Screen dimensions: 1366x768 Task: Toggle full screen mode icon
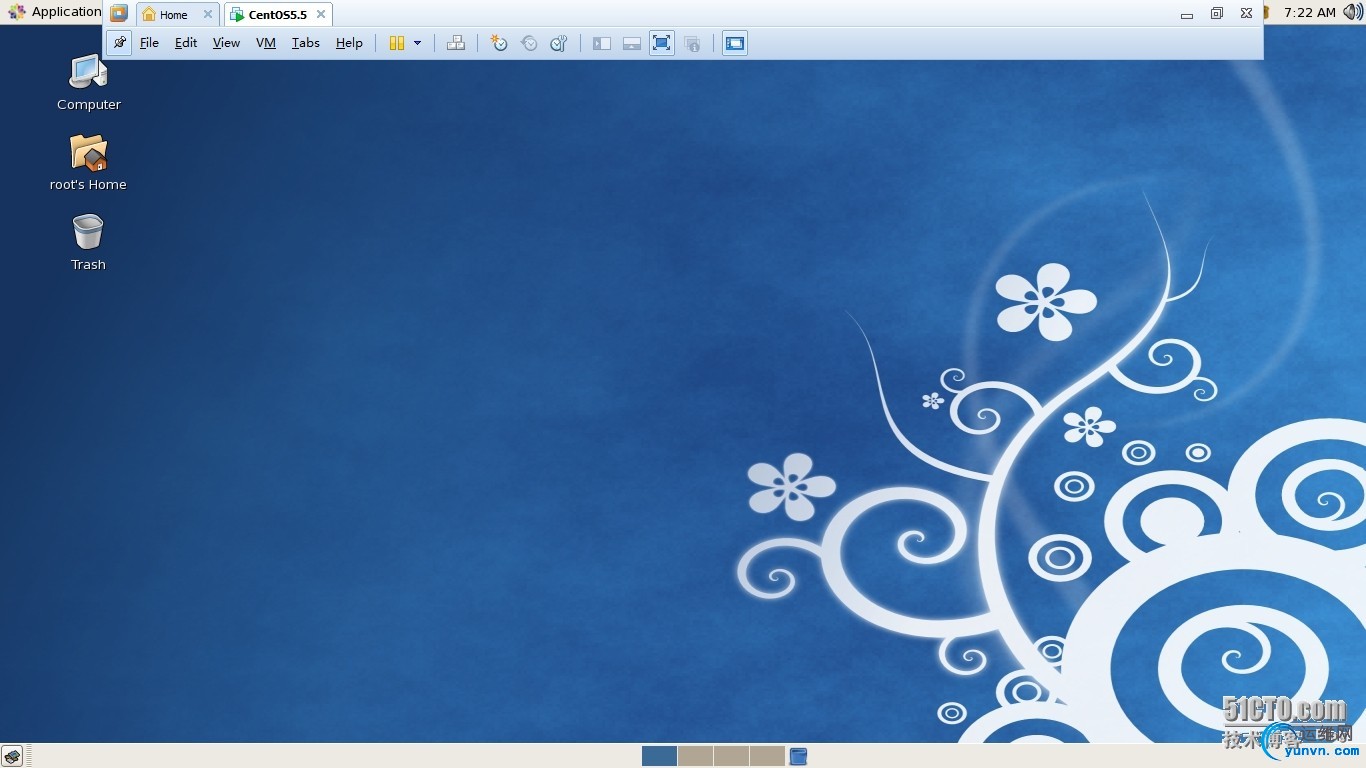click(x=662, y=43)
